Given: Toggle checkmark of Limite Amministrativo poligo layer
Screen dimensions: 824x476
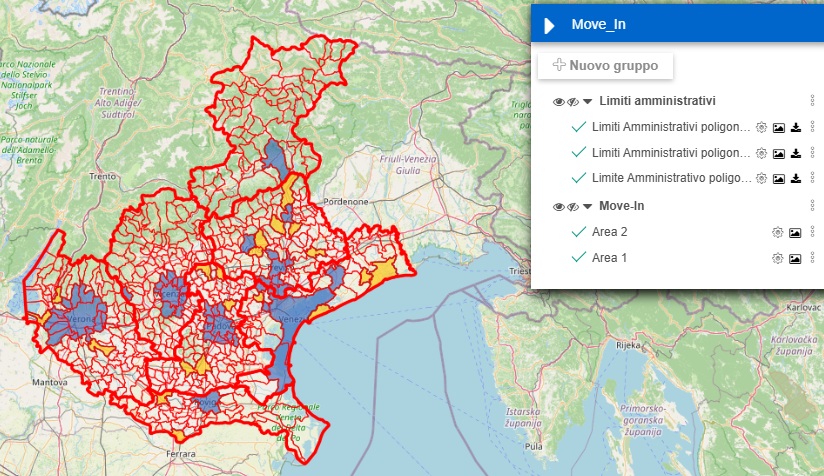Looking at the screenshot, I should click(x=579, y=178).
